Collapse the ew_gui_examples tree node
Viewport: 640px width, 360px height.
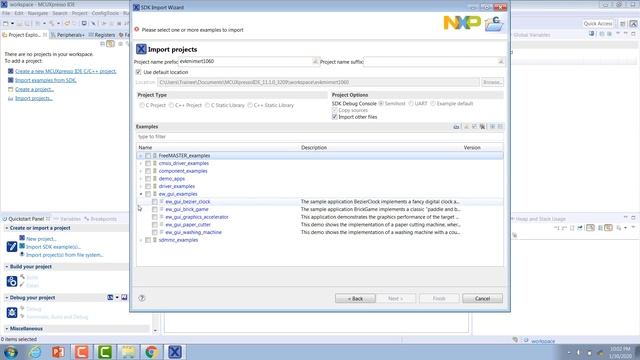coord(141,194)
